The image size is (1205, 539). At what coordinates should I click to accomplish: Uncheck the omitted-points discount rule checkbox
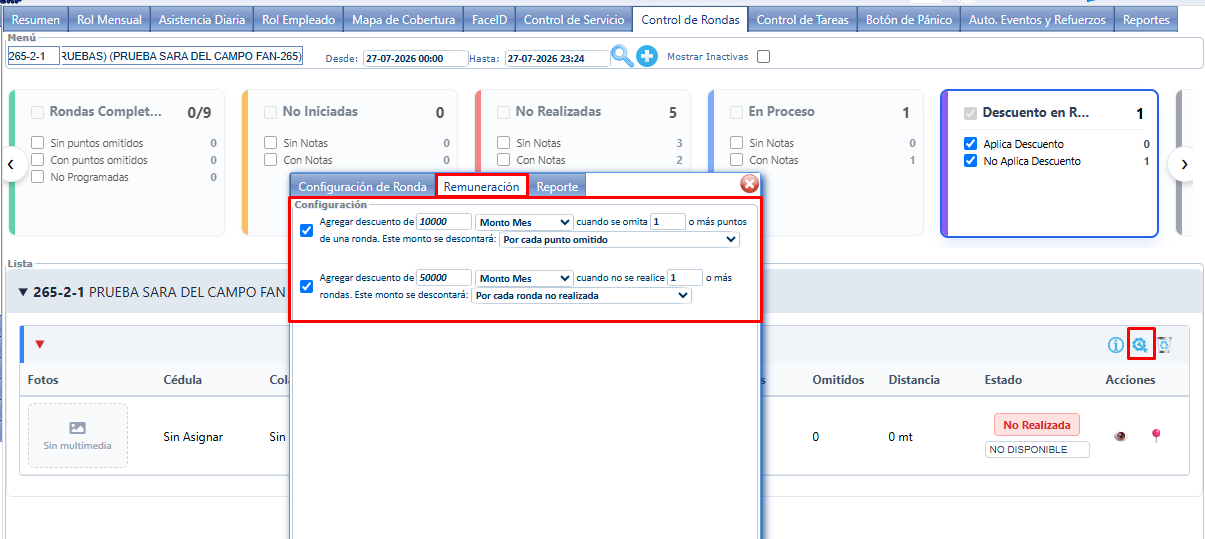click(307, 230)
